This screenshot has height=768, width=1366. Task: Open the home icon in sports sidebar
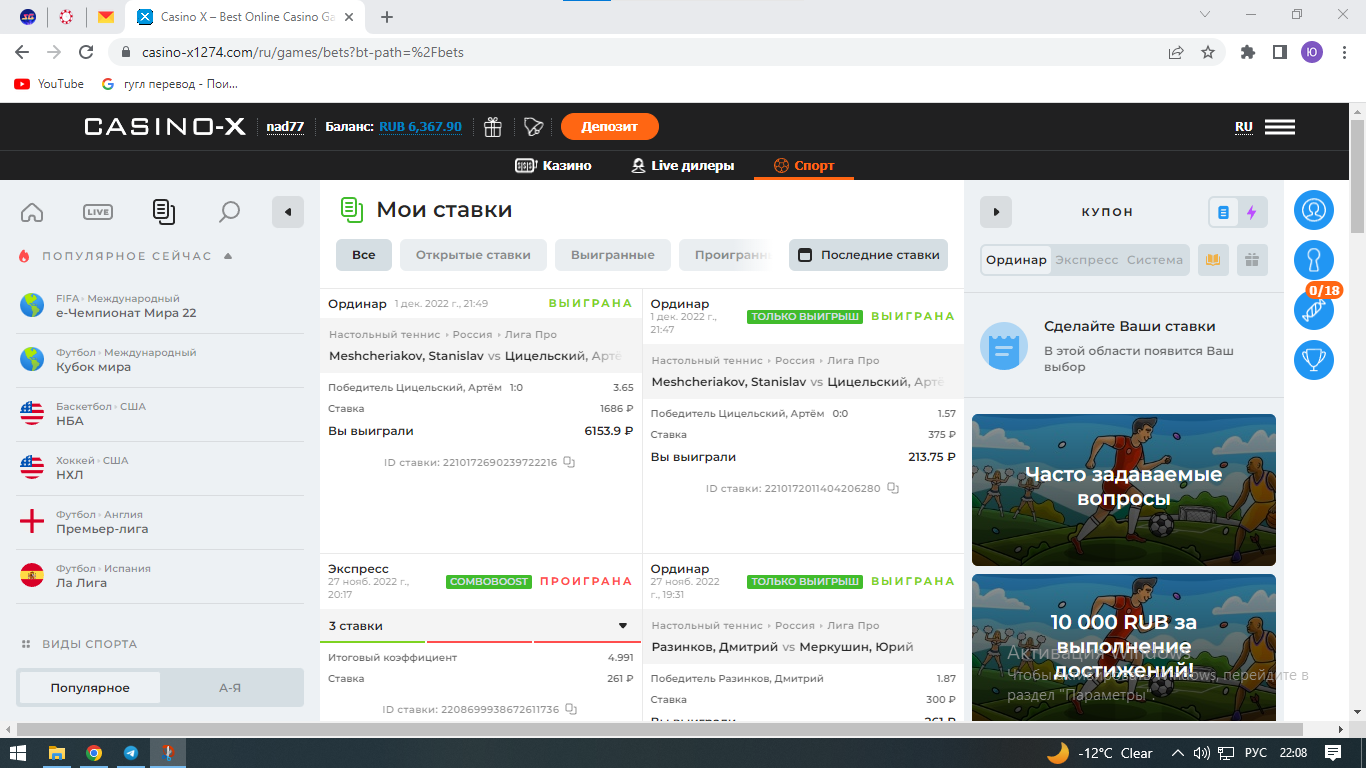pos(32,212)
